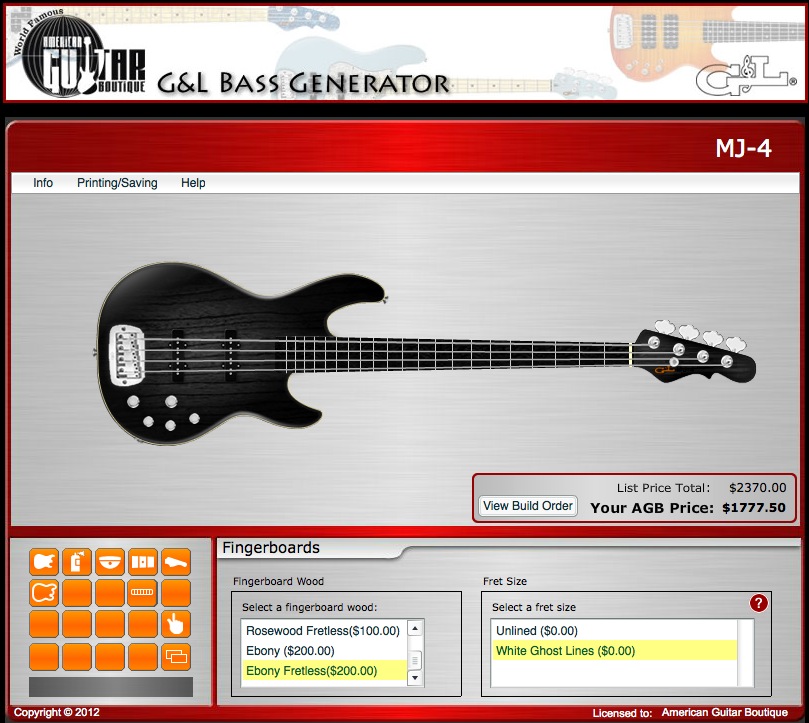Click the G&L logo in the banner
The height and width of the screenshot is (723, 809).
pos(746,75)
